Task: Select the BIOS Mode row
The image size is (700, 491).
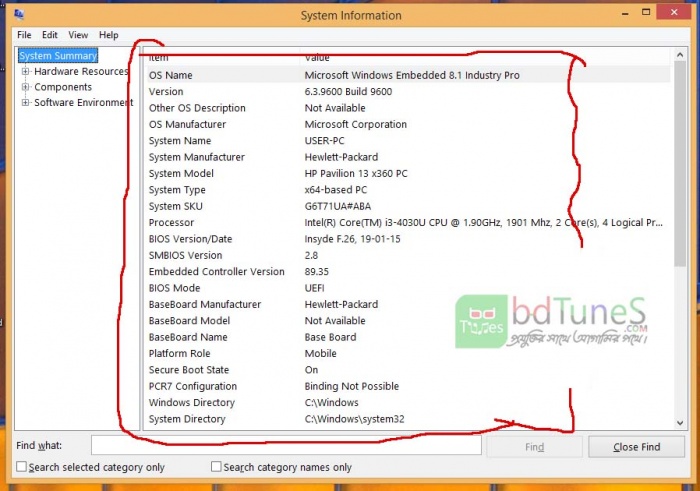Action: pos(407,288)
